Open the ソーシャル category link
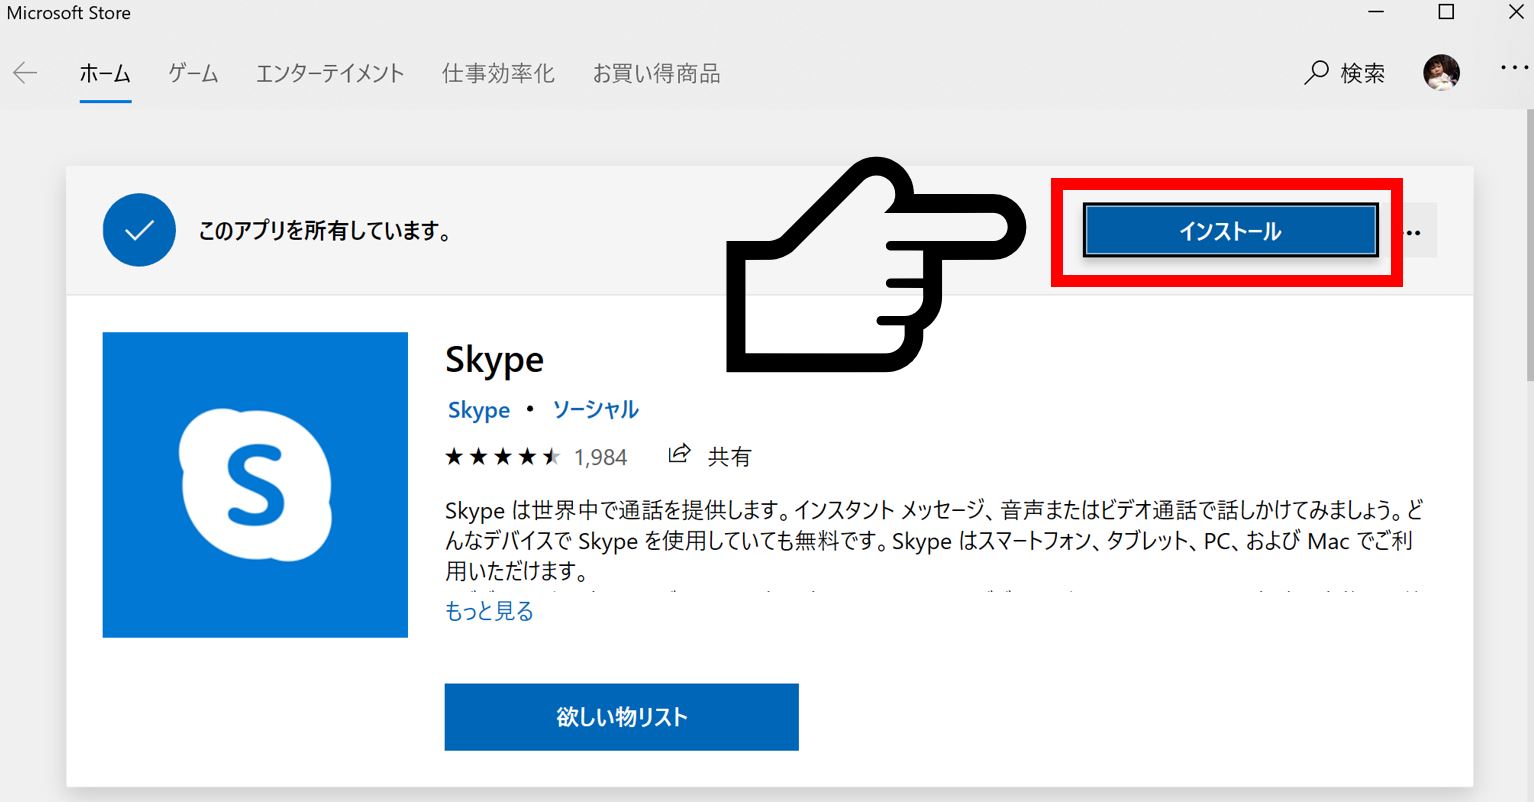The image size is (1534, 802). 595,410
